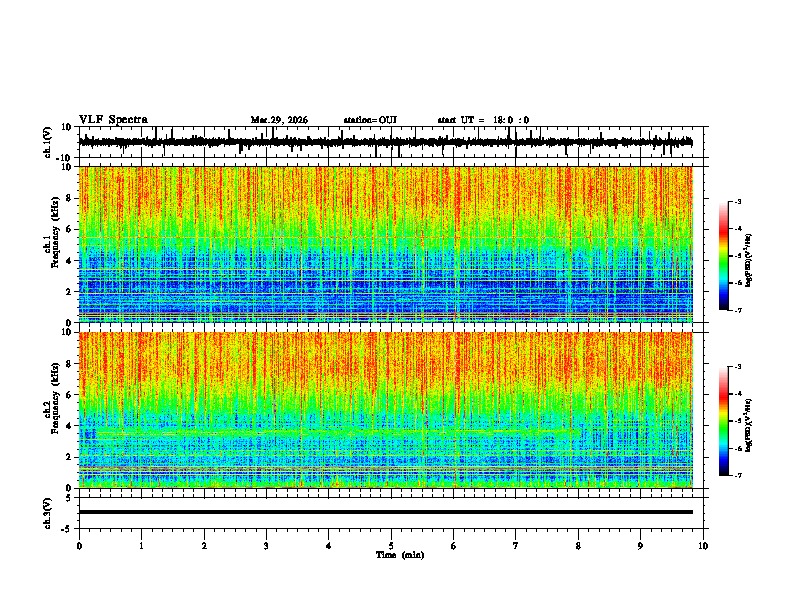Click the '-10' tick on ch.1(V) axis
Viewport: 792px width, 612px height.
coord(65,158)
